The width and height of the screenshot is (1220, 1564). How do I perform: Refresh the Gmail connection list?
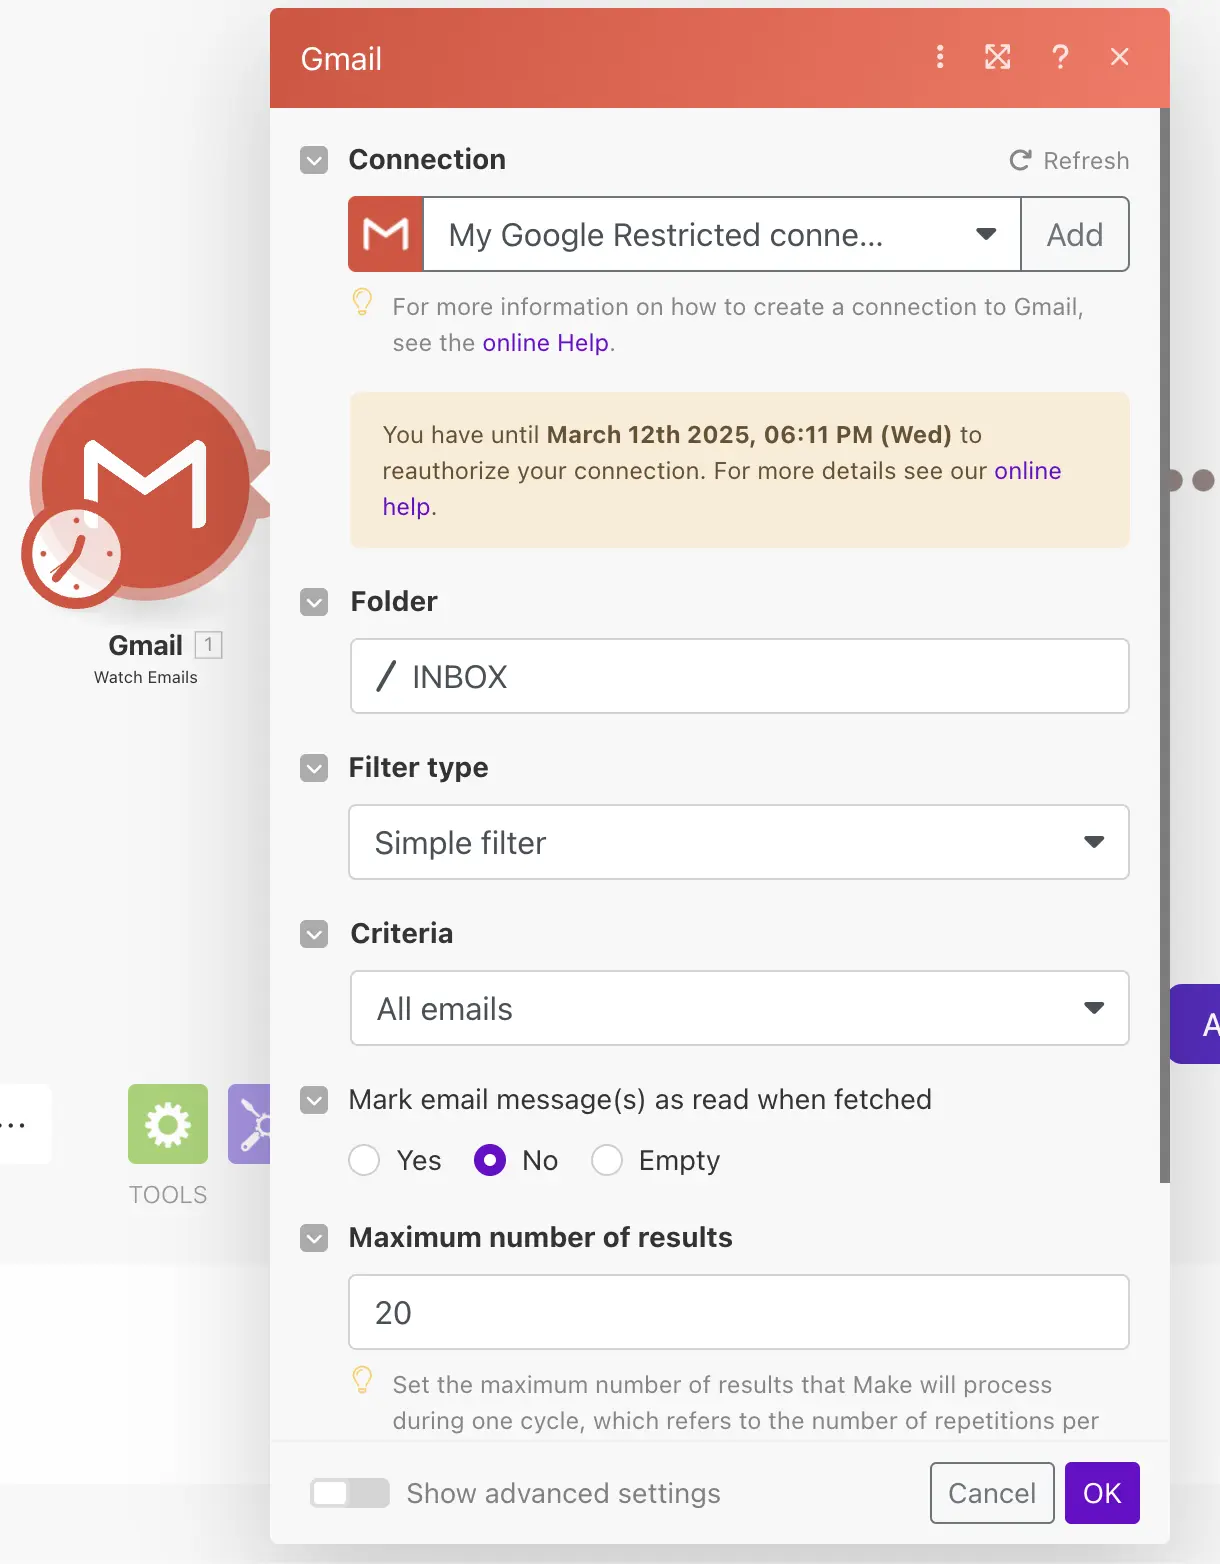click(x=1068, y=160)
